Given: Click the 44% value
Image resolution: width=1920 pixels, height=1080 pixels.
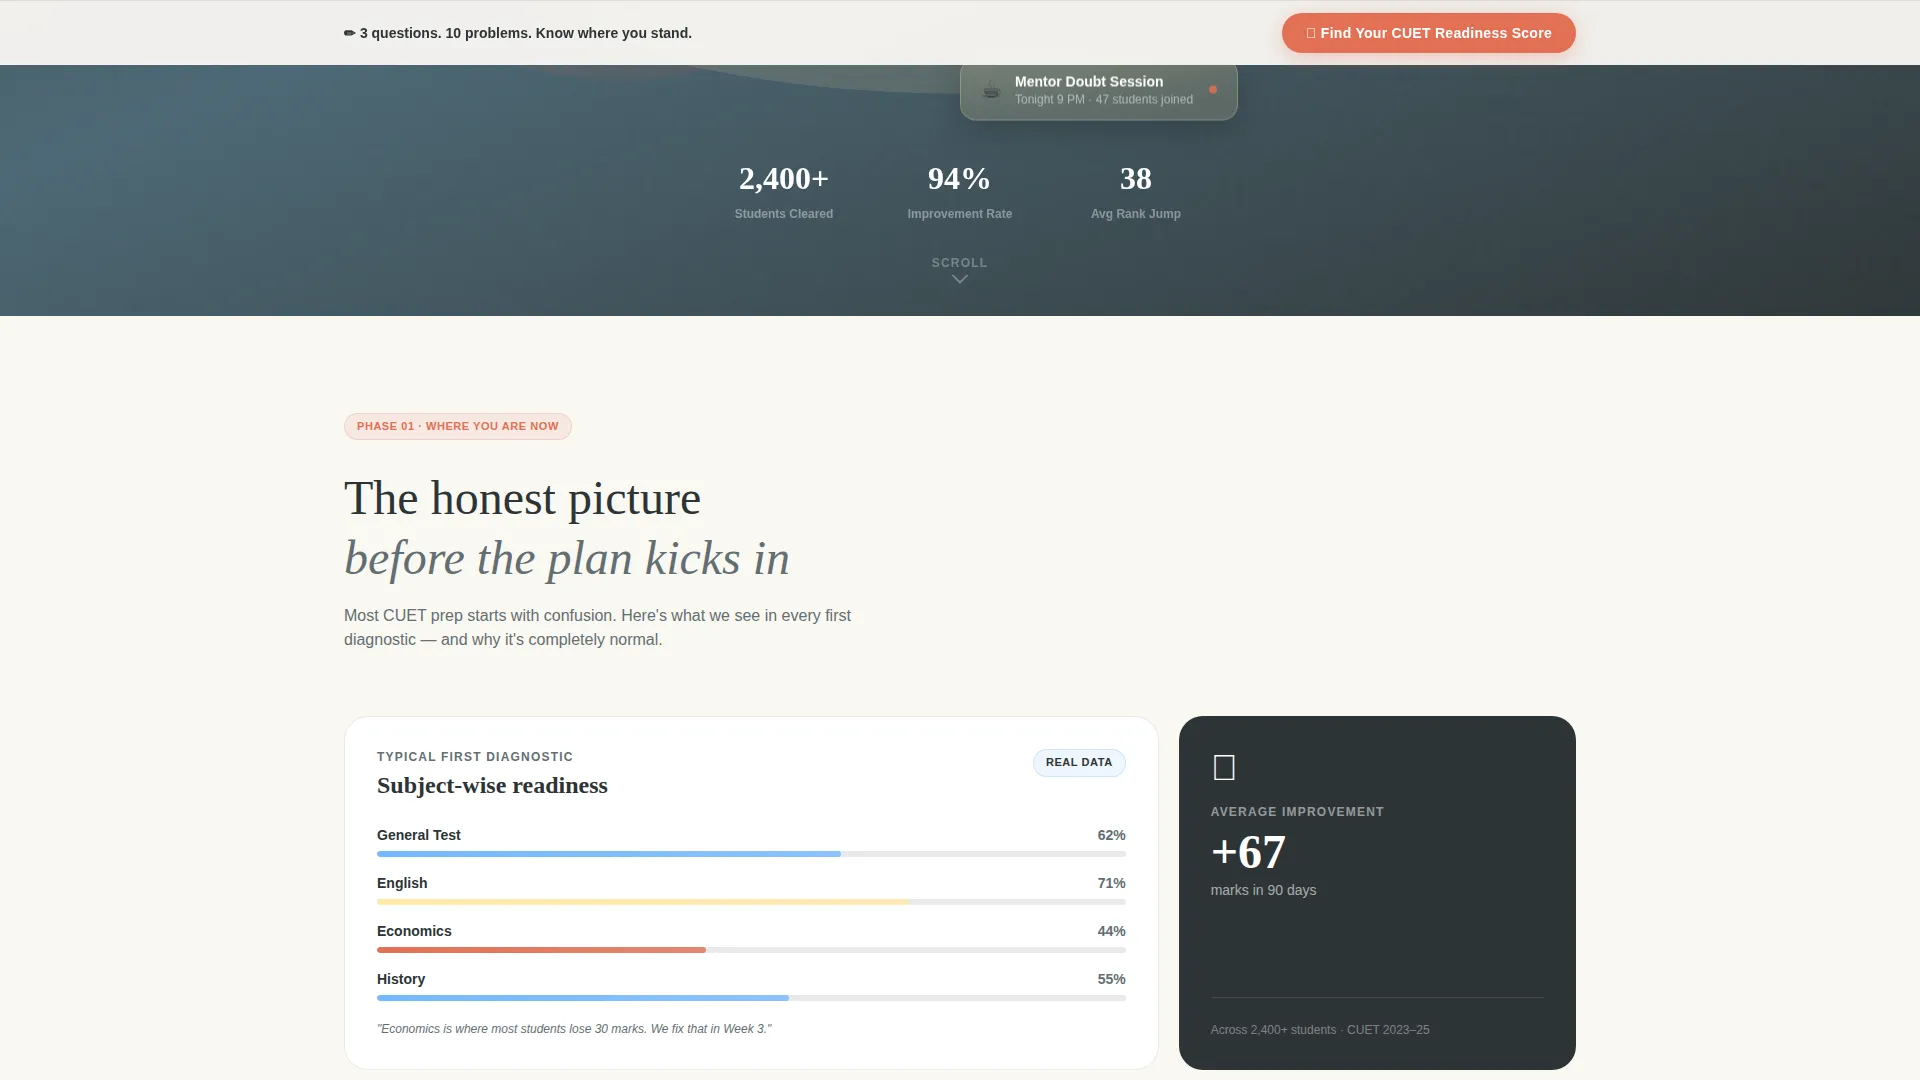Looking at the screenshot, I should [x=1111, y=931].
